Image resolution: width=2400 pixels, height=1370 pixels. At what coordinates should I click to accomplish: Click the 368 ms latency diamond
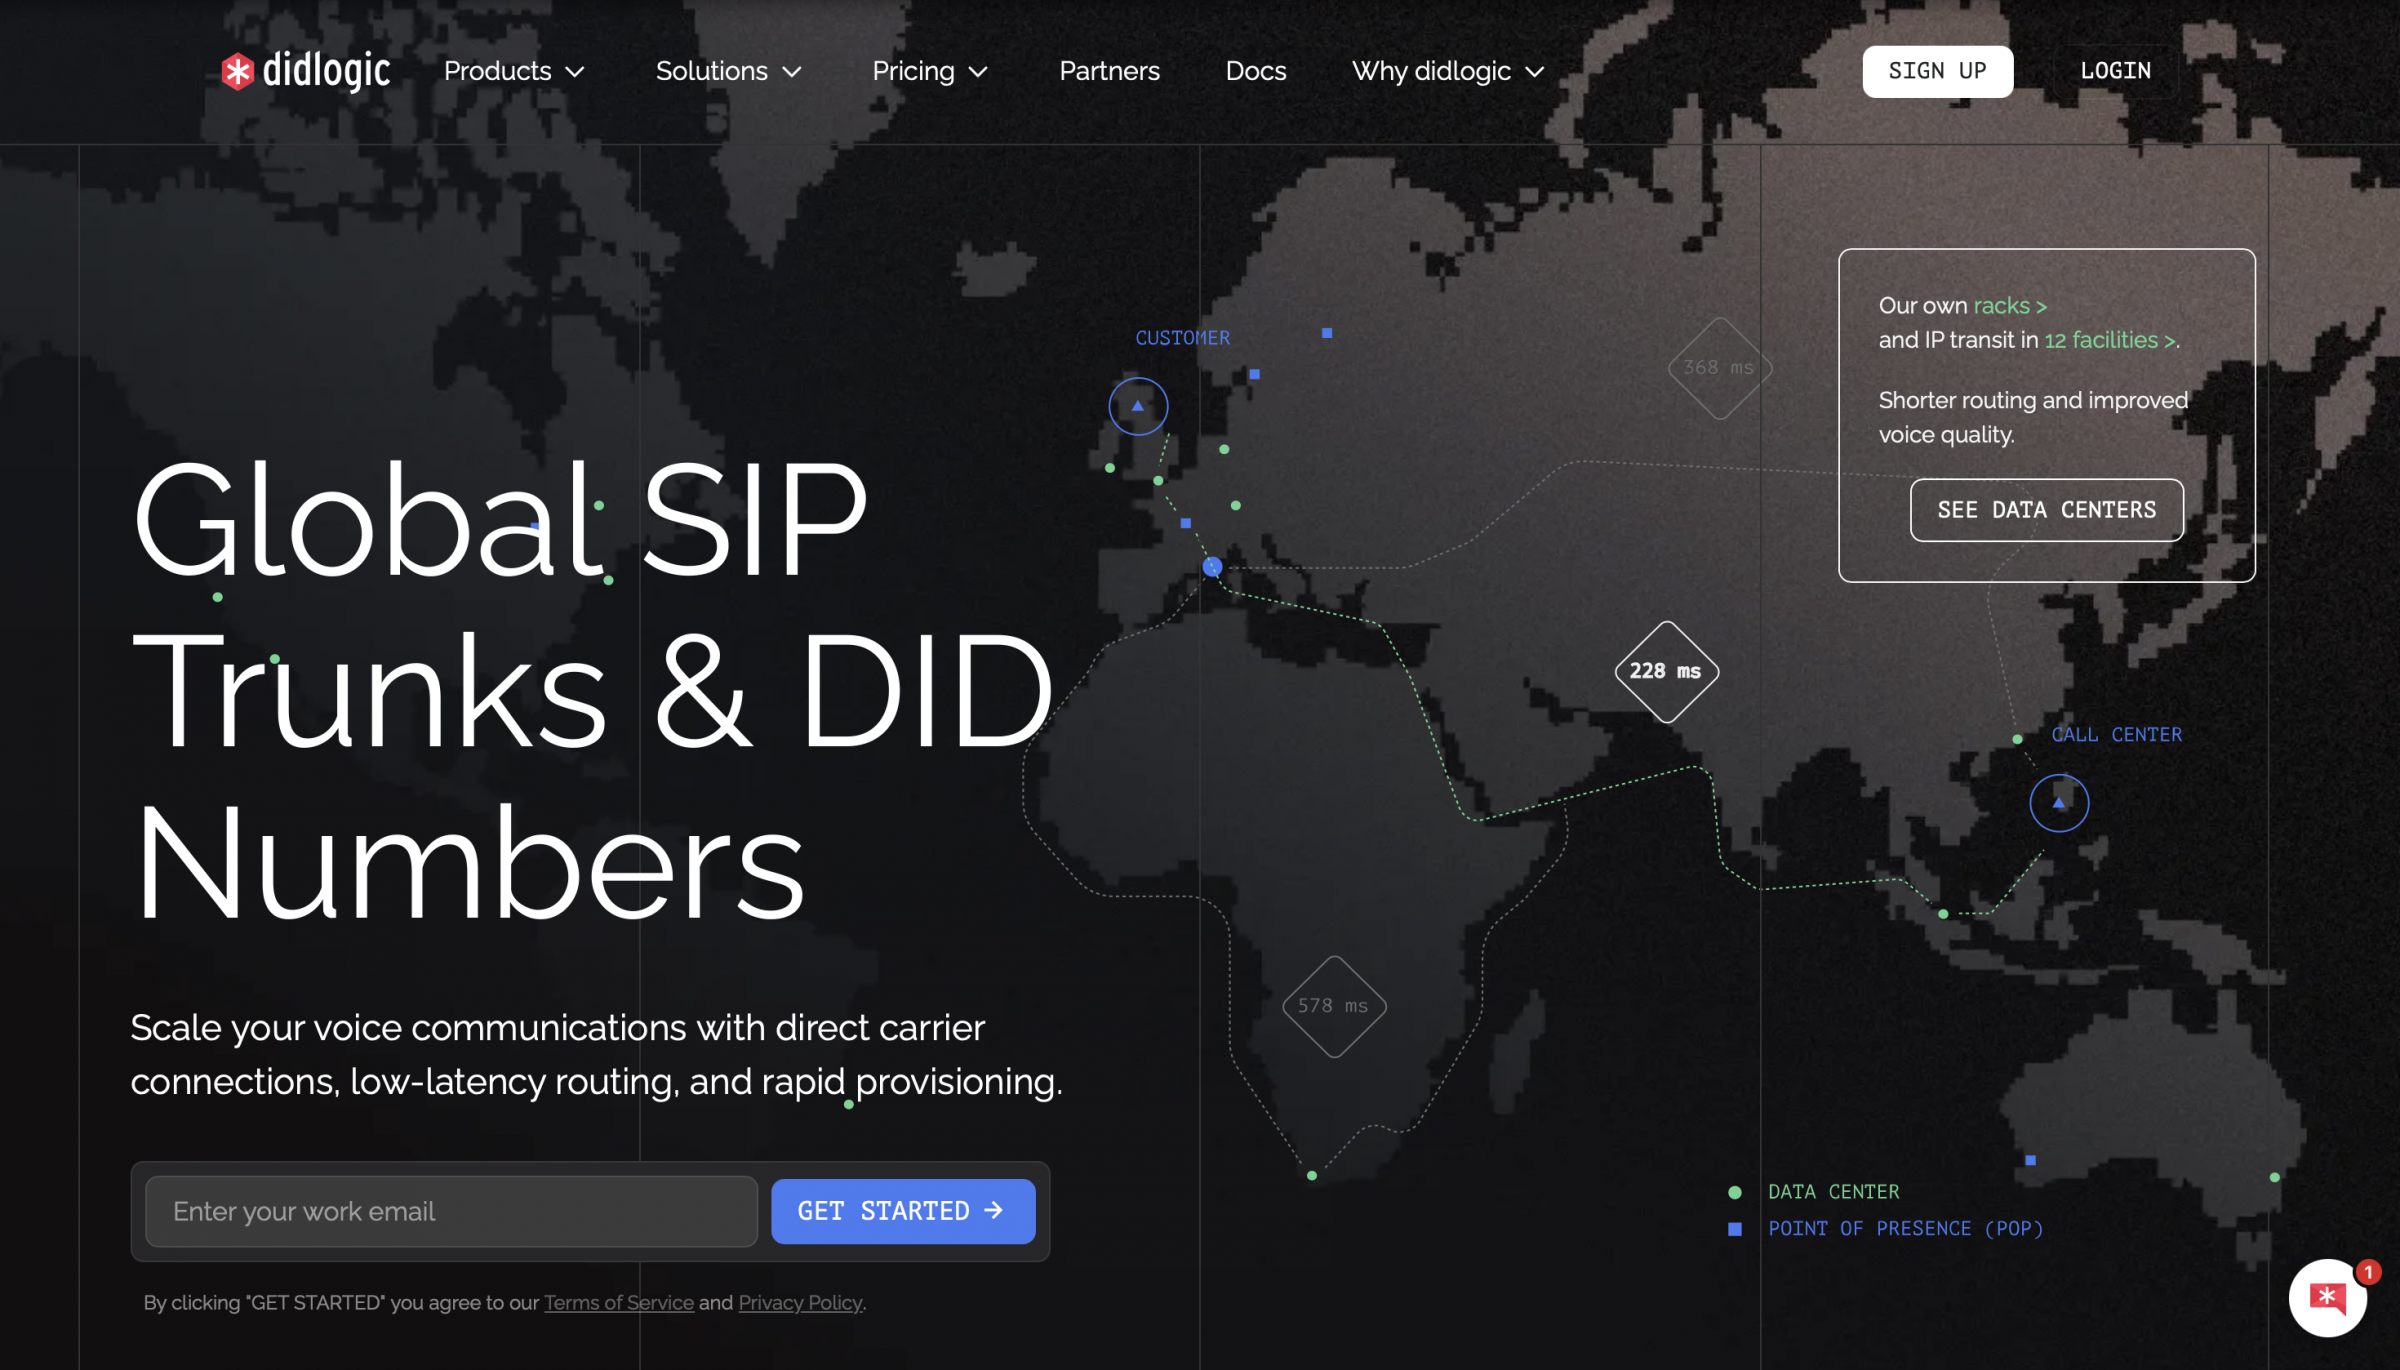point(1719,368)
